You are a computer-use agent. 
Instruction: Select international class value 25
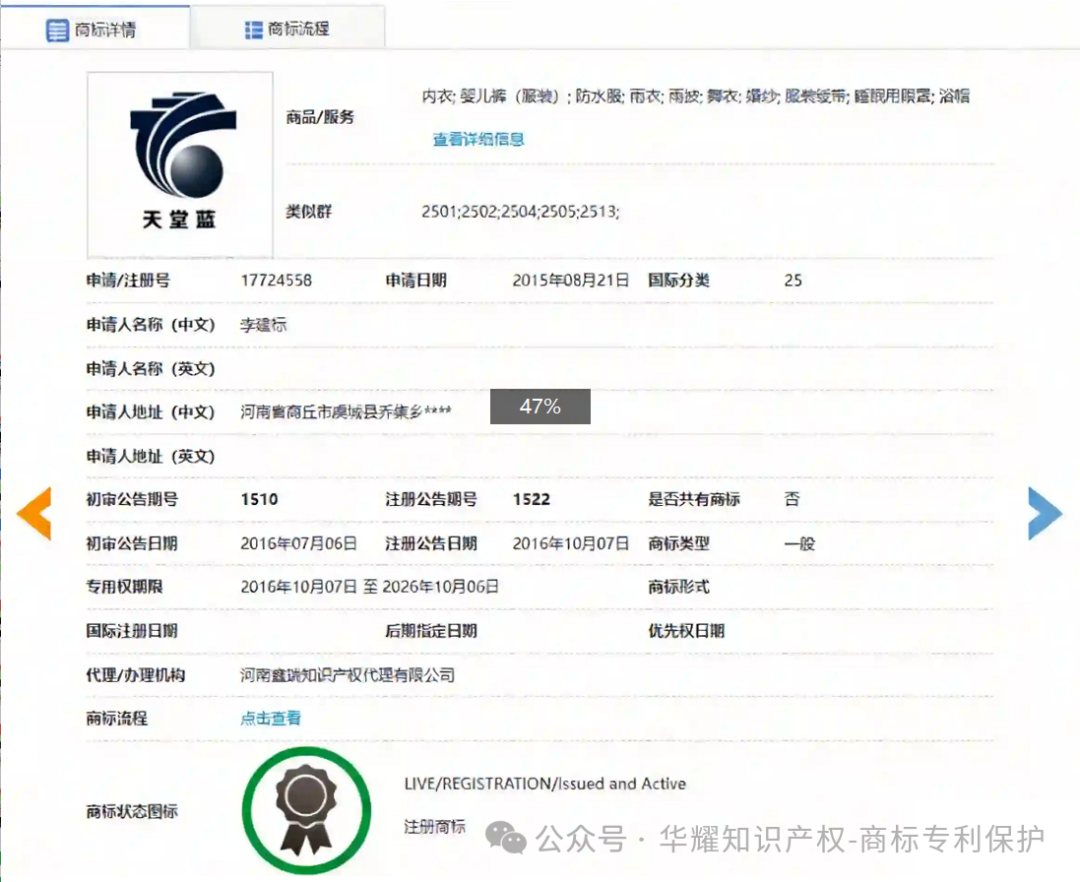tap(793, 280)
